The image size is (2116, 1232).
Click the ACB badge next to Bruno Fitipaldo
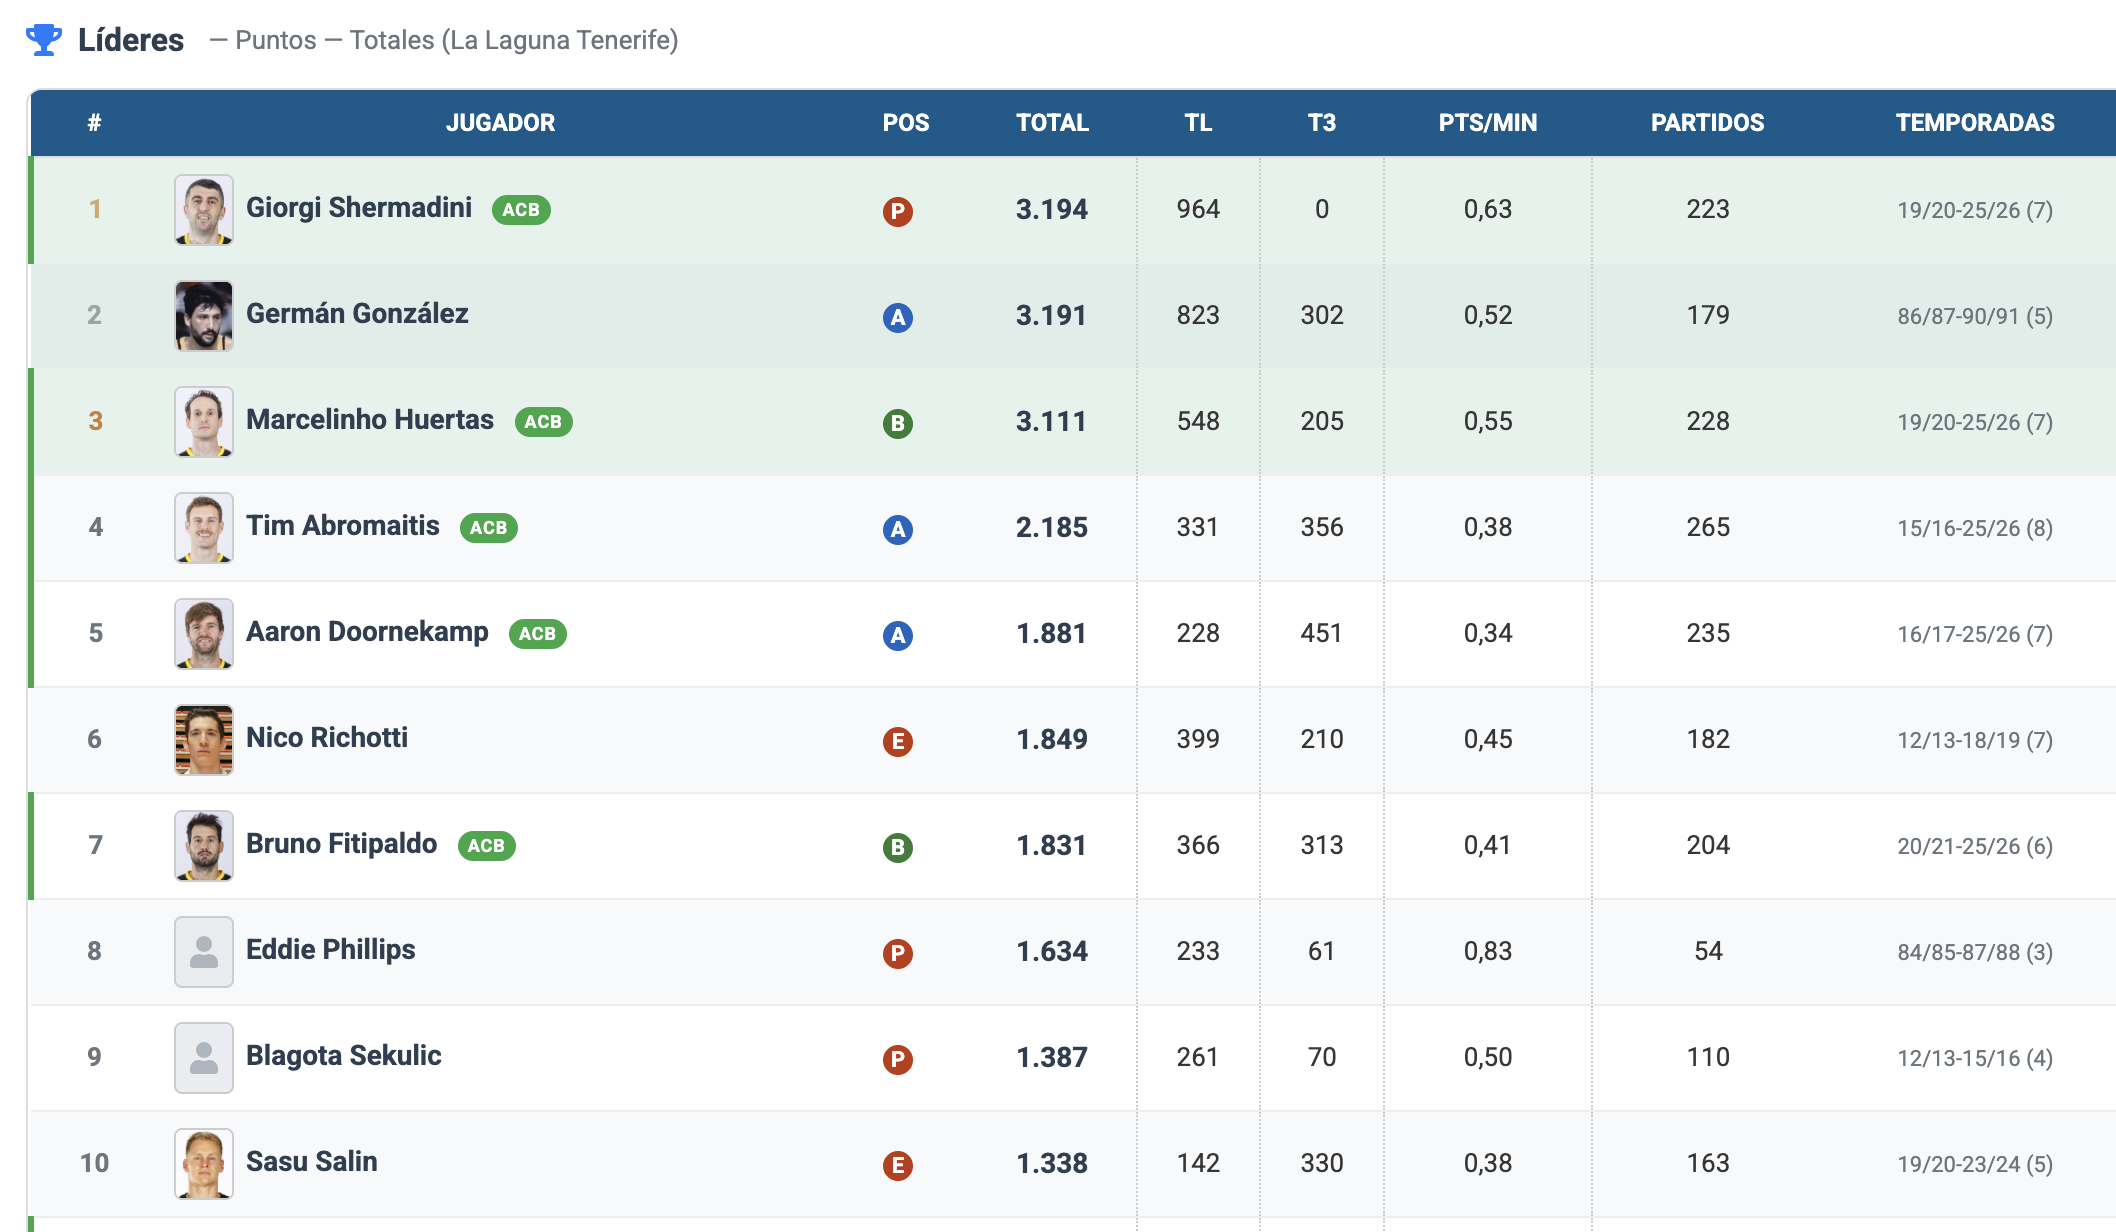(486, 846)
